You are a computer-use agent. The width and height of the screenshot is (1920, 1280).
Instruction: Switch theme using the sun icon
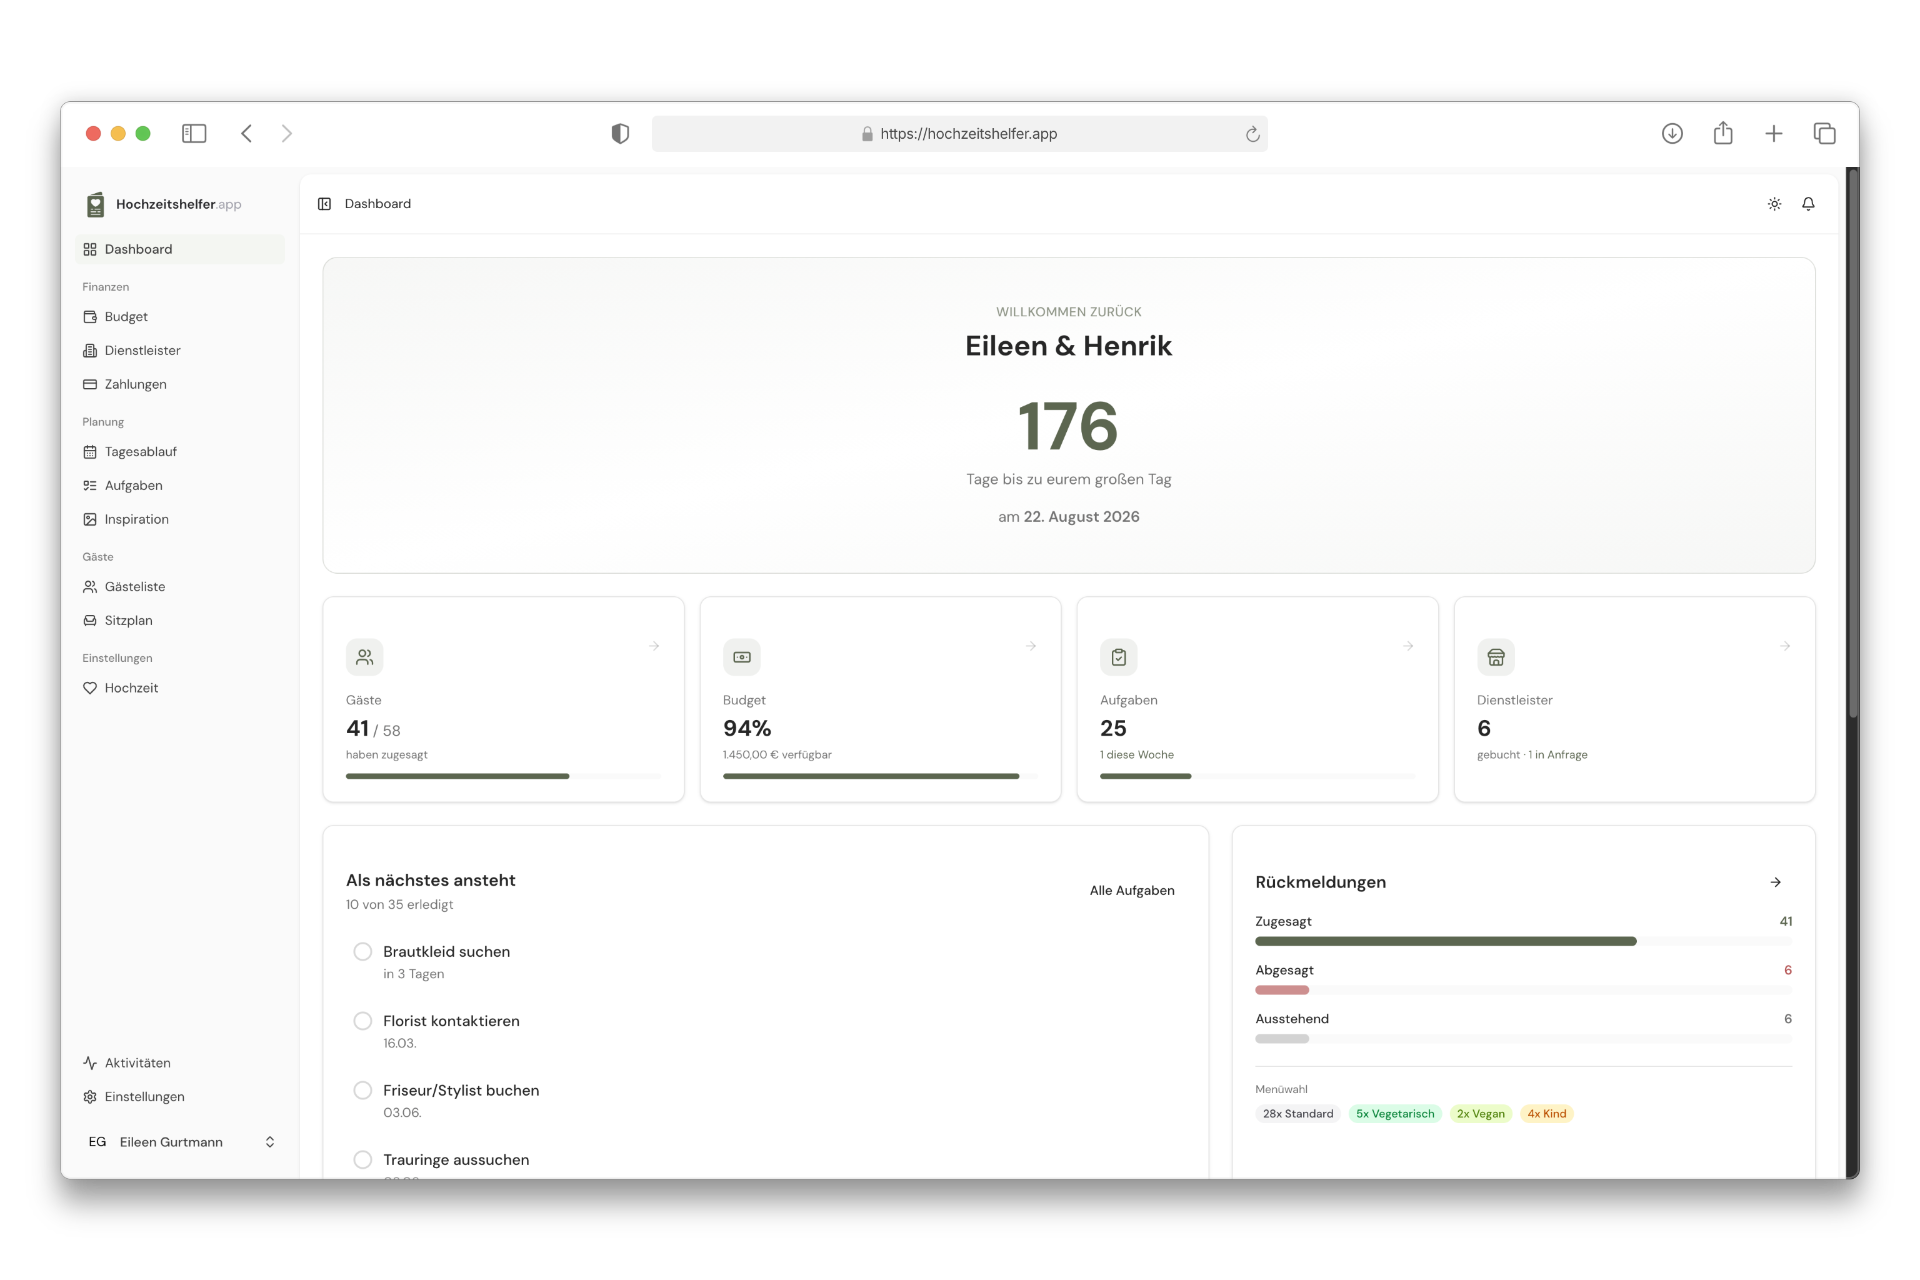(1775, 204)
